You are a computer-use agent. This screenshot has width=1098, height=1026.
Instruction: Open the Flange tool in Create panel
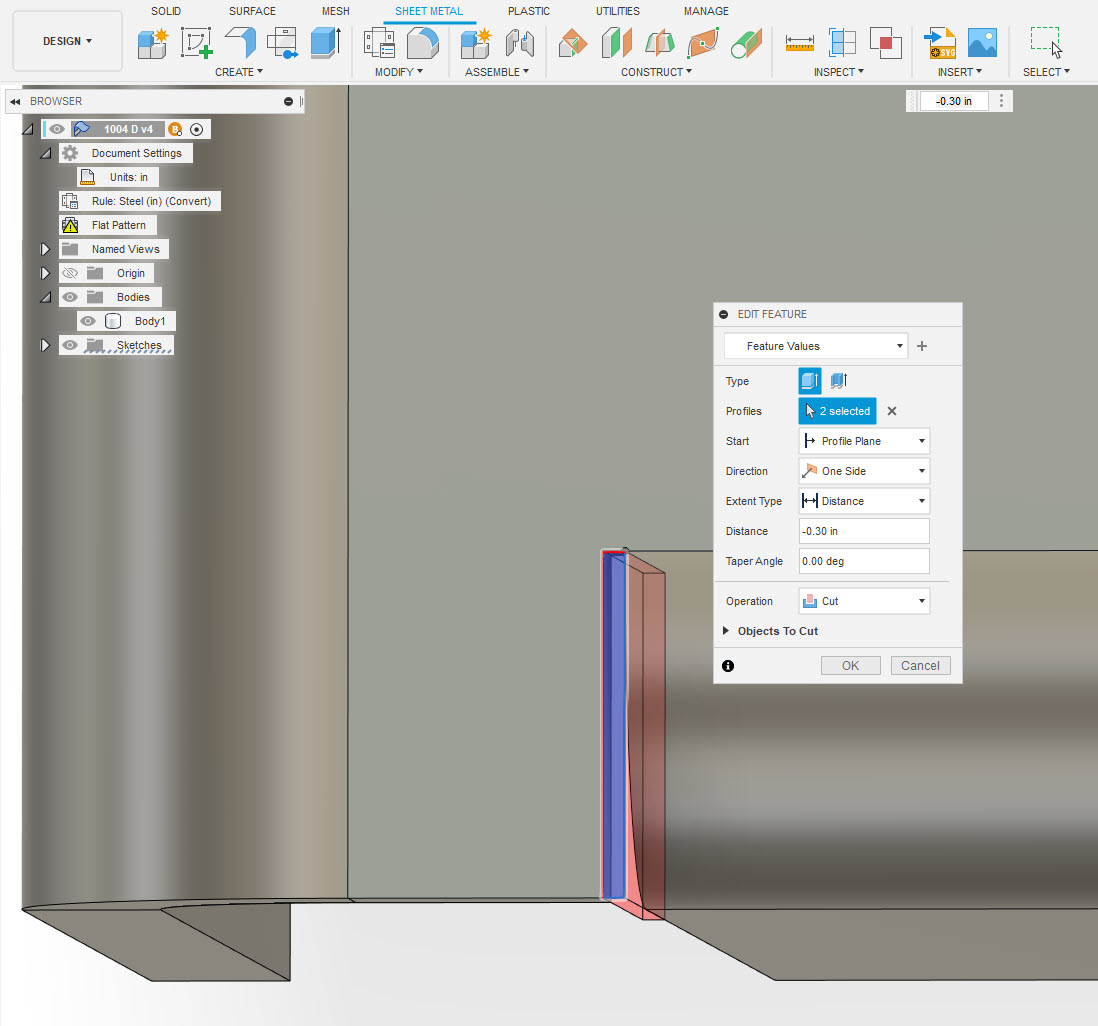pos(240,42)
